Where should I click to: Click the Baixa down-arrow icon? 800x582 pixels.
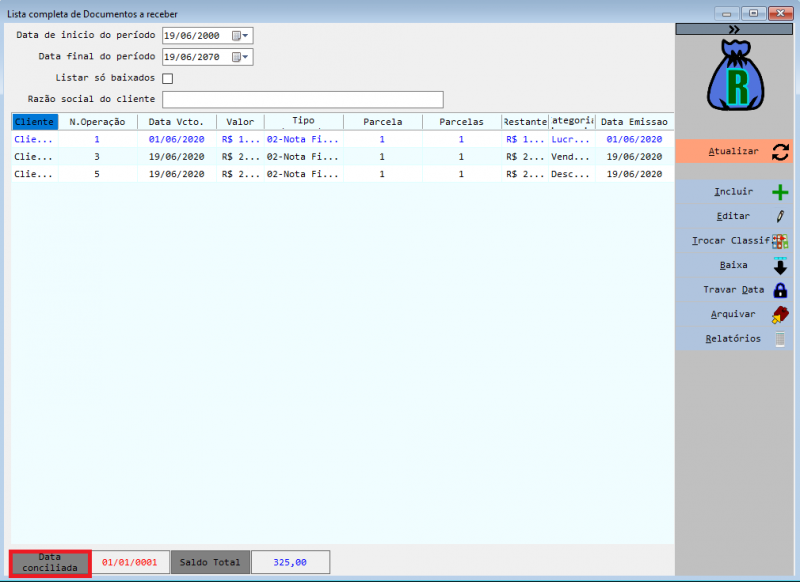pos(780,266)
